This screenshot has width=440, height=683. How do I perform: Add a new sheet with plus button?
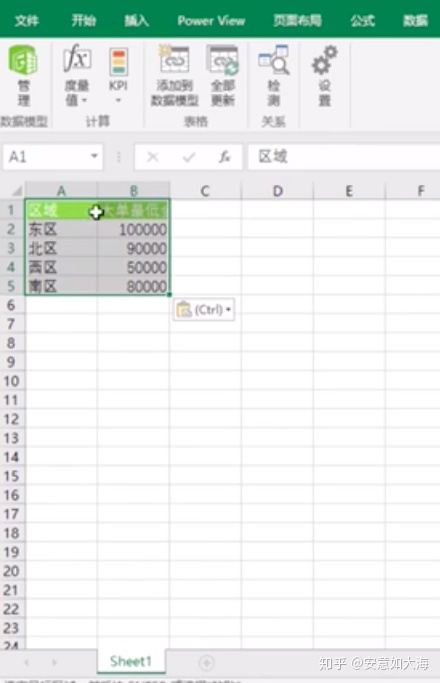click(206, 663)
